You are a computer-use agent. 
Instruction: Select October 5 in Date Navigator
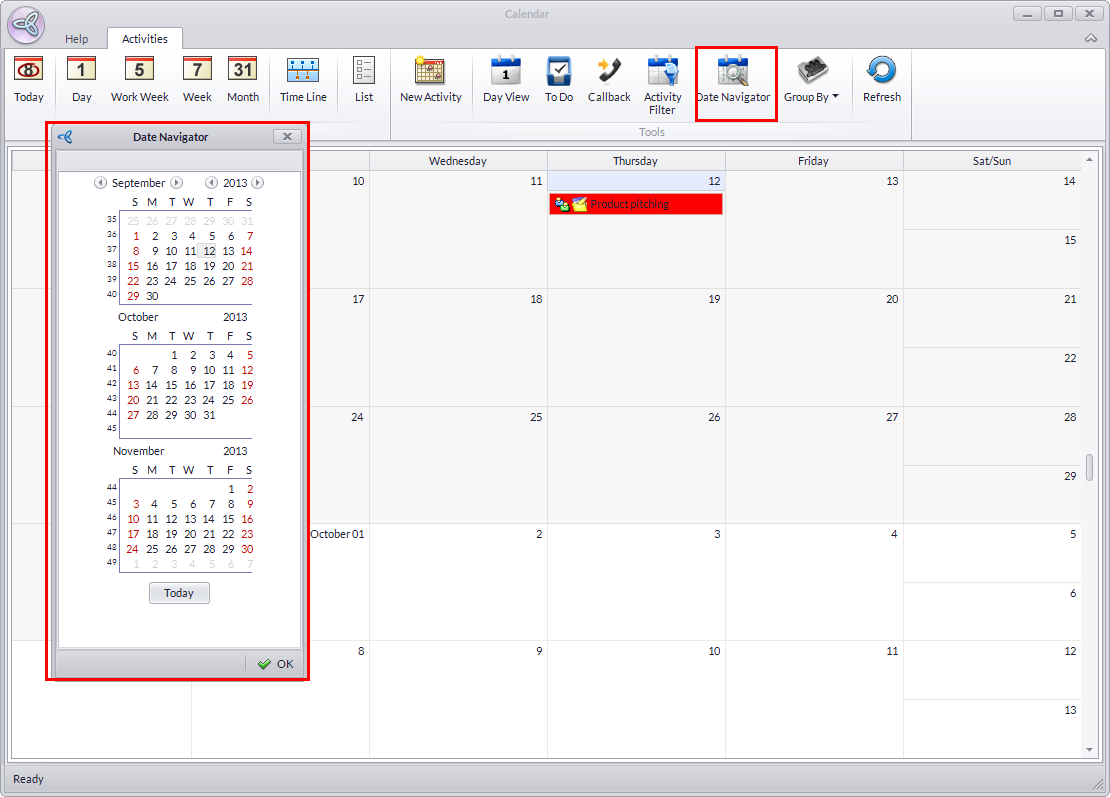(x=249, y=355)
